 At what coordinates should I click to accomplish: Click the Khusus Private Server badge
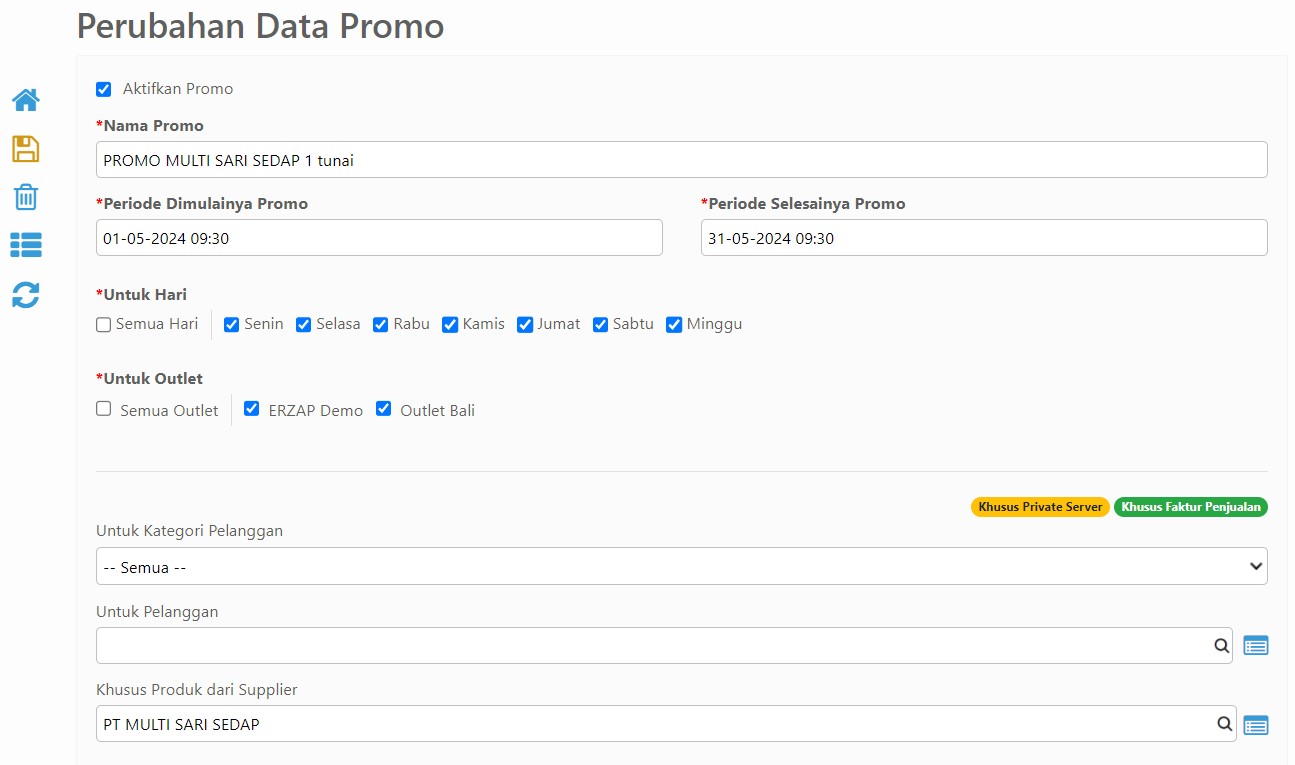[x=1040, y=507]
